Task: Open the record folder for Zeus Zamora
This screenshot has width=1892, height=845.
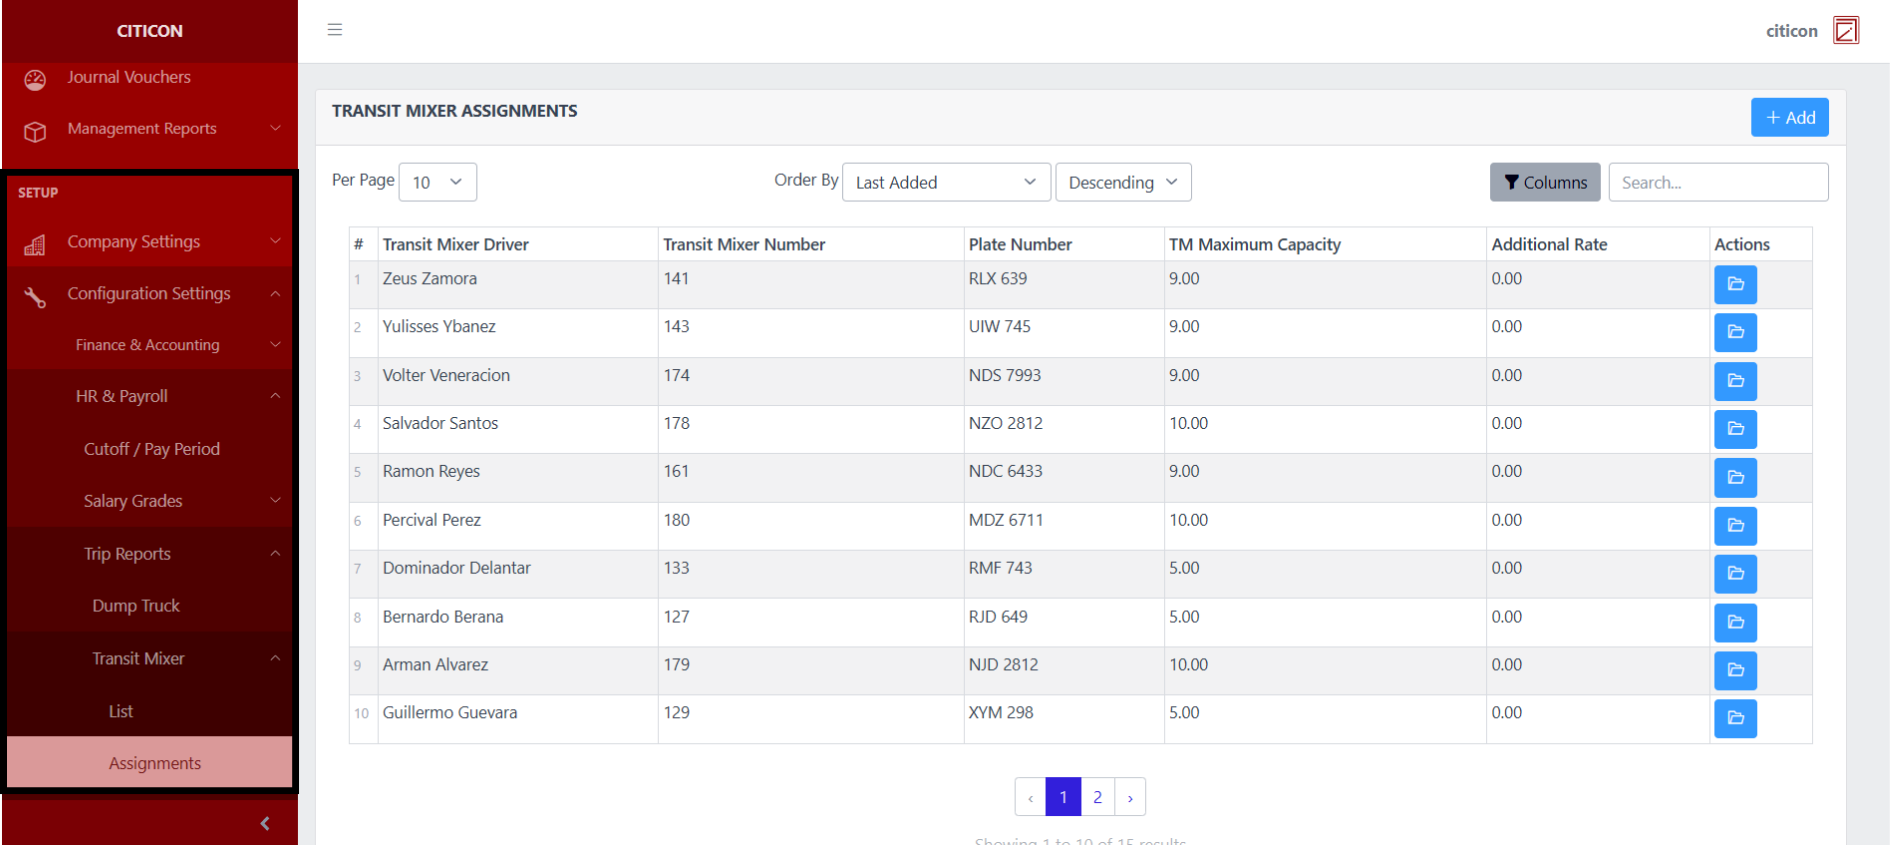Action: pos(1735,284)
